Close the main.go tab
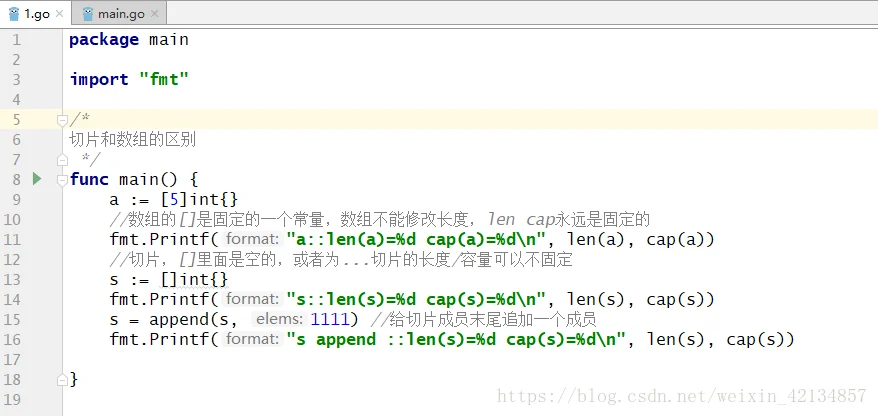This screenshot has width=878, height=416. click(155, 14)
